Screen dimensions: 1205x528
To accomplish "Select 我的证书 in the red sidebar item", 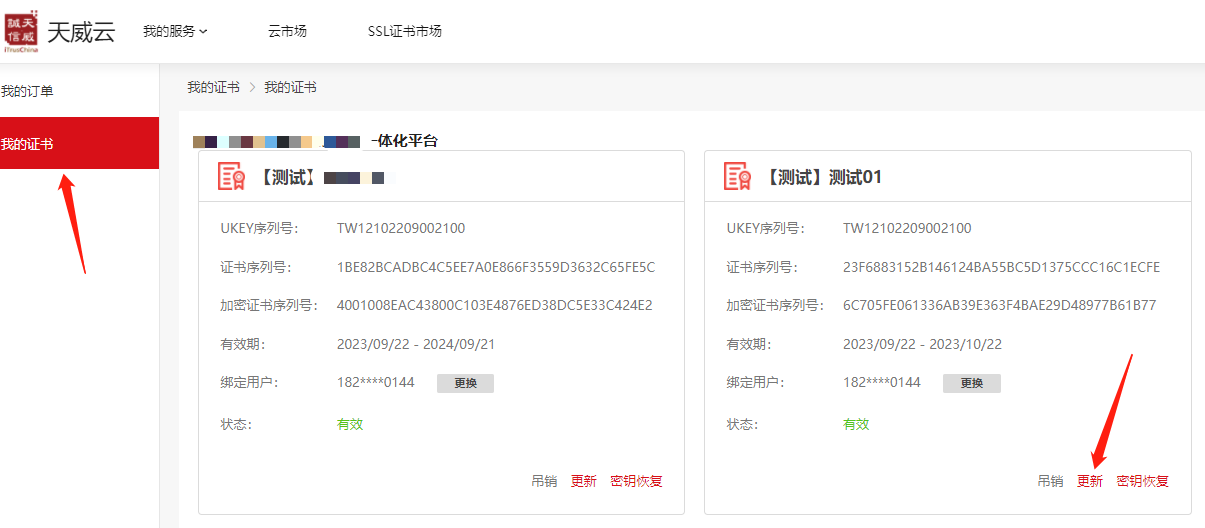I will tap(79, 143).
